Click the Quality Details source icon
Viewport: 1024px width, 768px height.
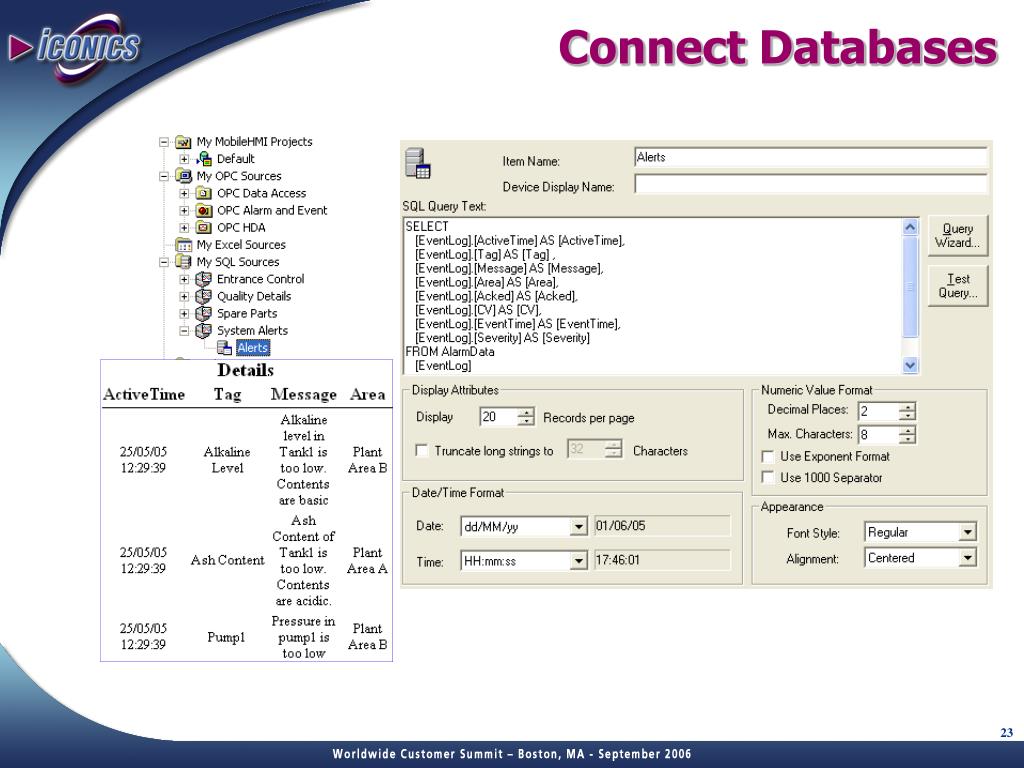click(x=204, y=296)
